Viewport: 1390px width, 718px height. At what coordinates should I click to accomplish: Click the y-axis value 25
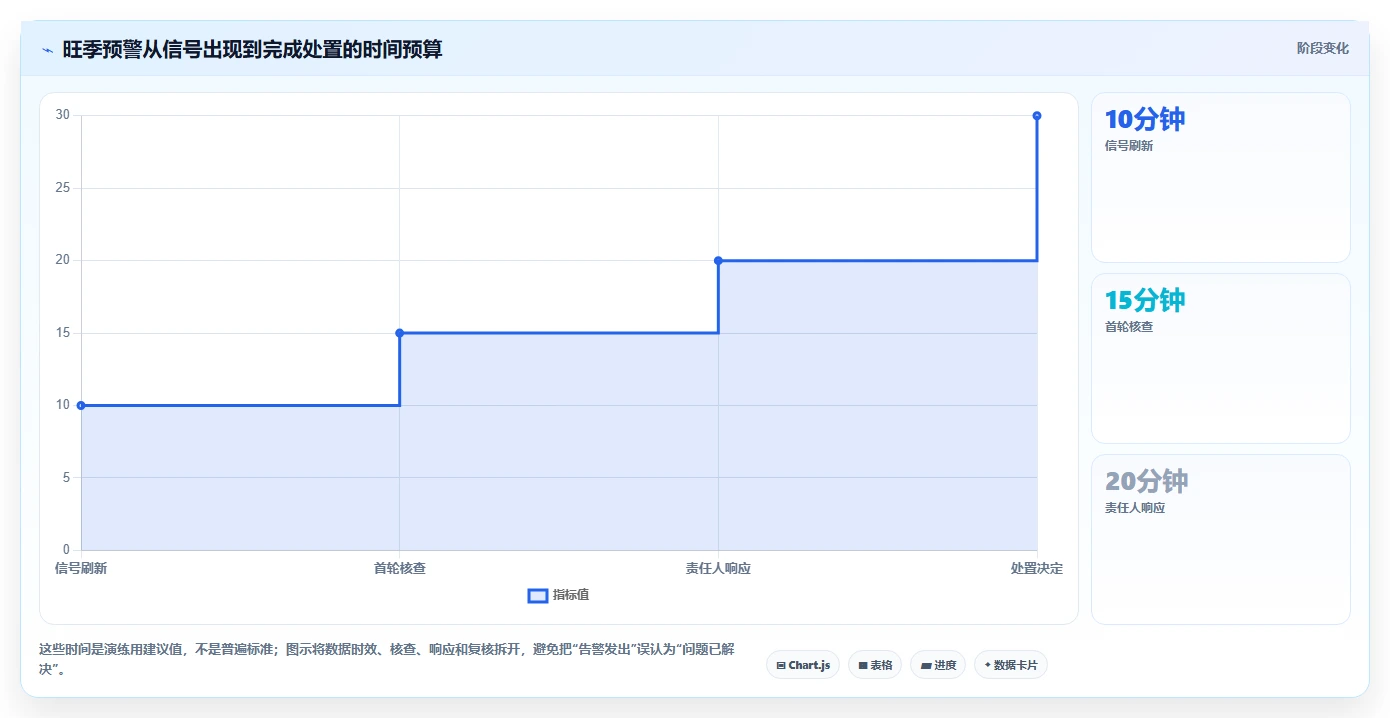(x=63, y=188)
